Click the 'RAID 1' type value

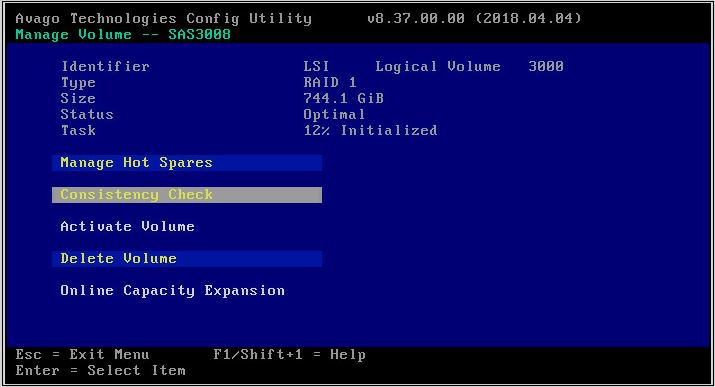point(330,83)
